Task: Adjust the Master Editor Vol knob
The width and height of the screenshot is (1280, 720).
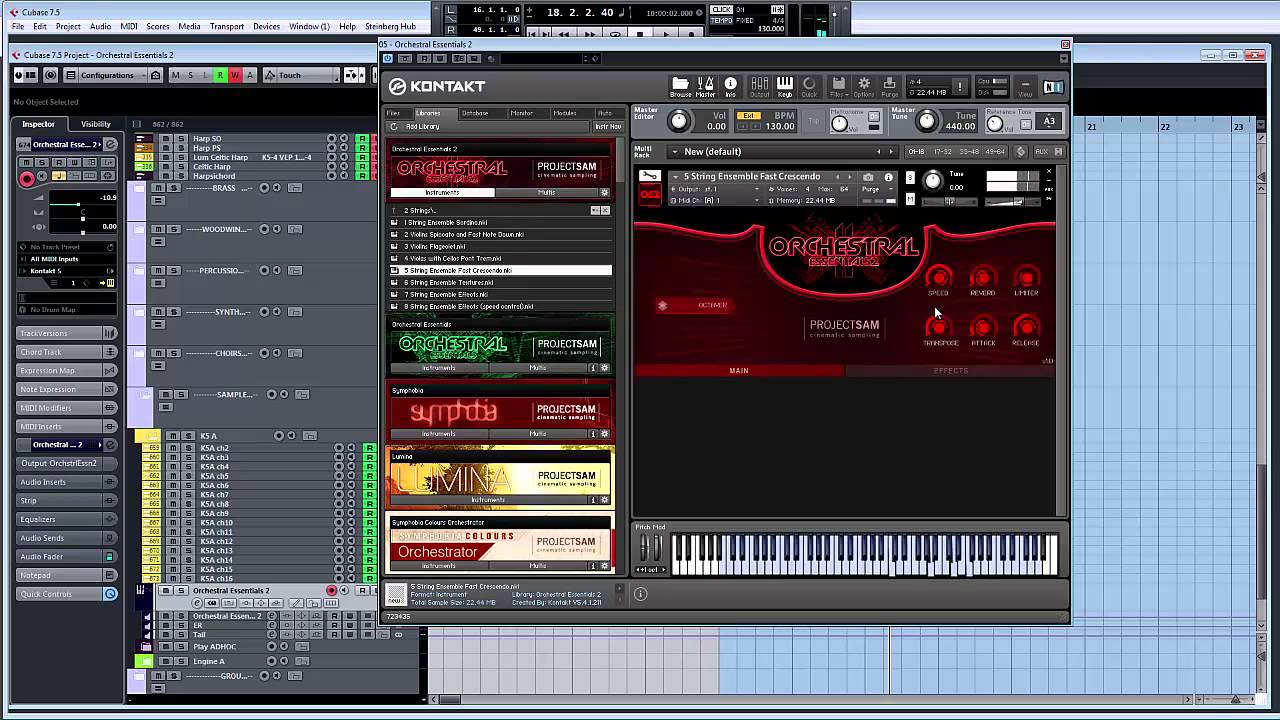Action: pos(678,121)
